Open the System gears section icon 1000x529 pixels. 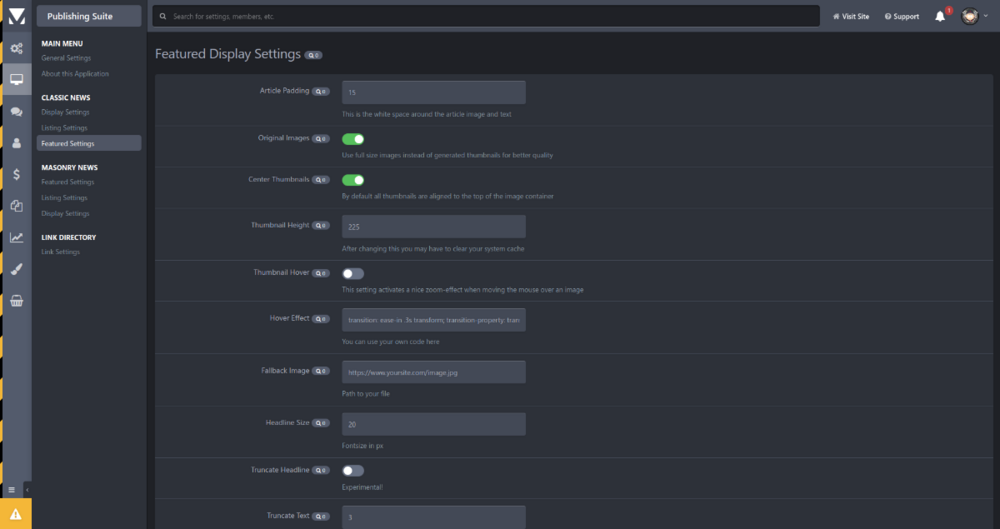pyautogui.click(x=17, y=48)
